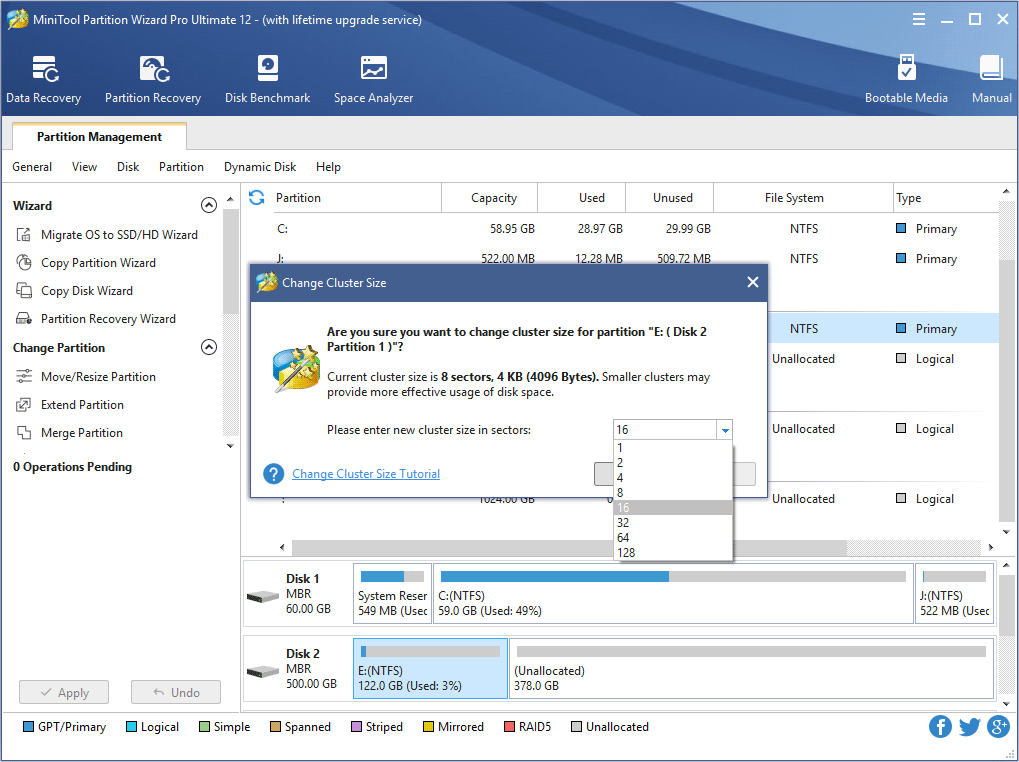
Task: Select 1 sector from cluster list
Action: click(x=673, y=448)
